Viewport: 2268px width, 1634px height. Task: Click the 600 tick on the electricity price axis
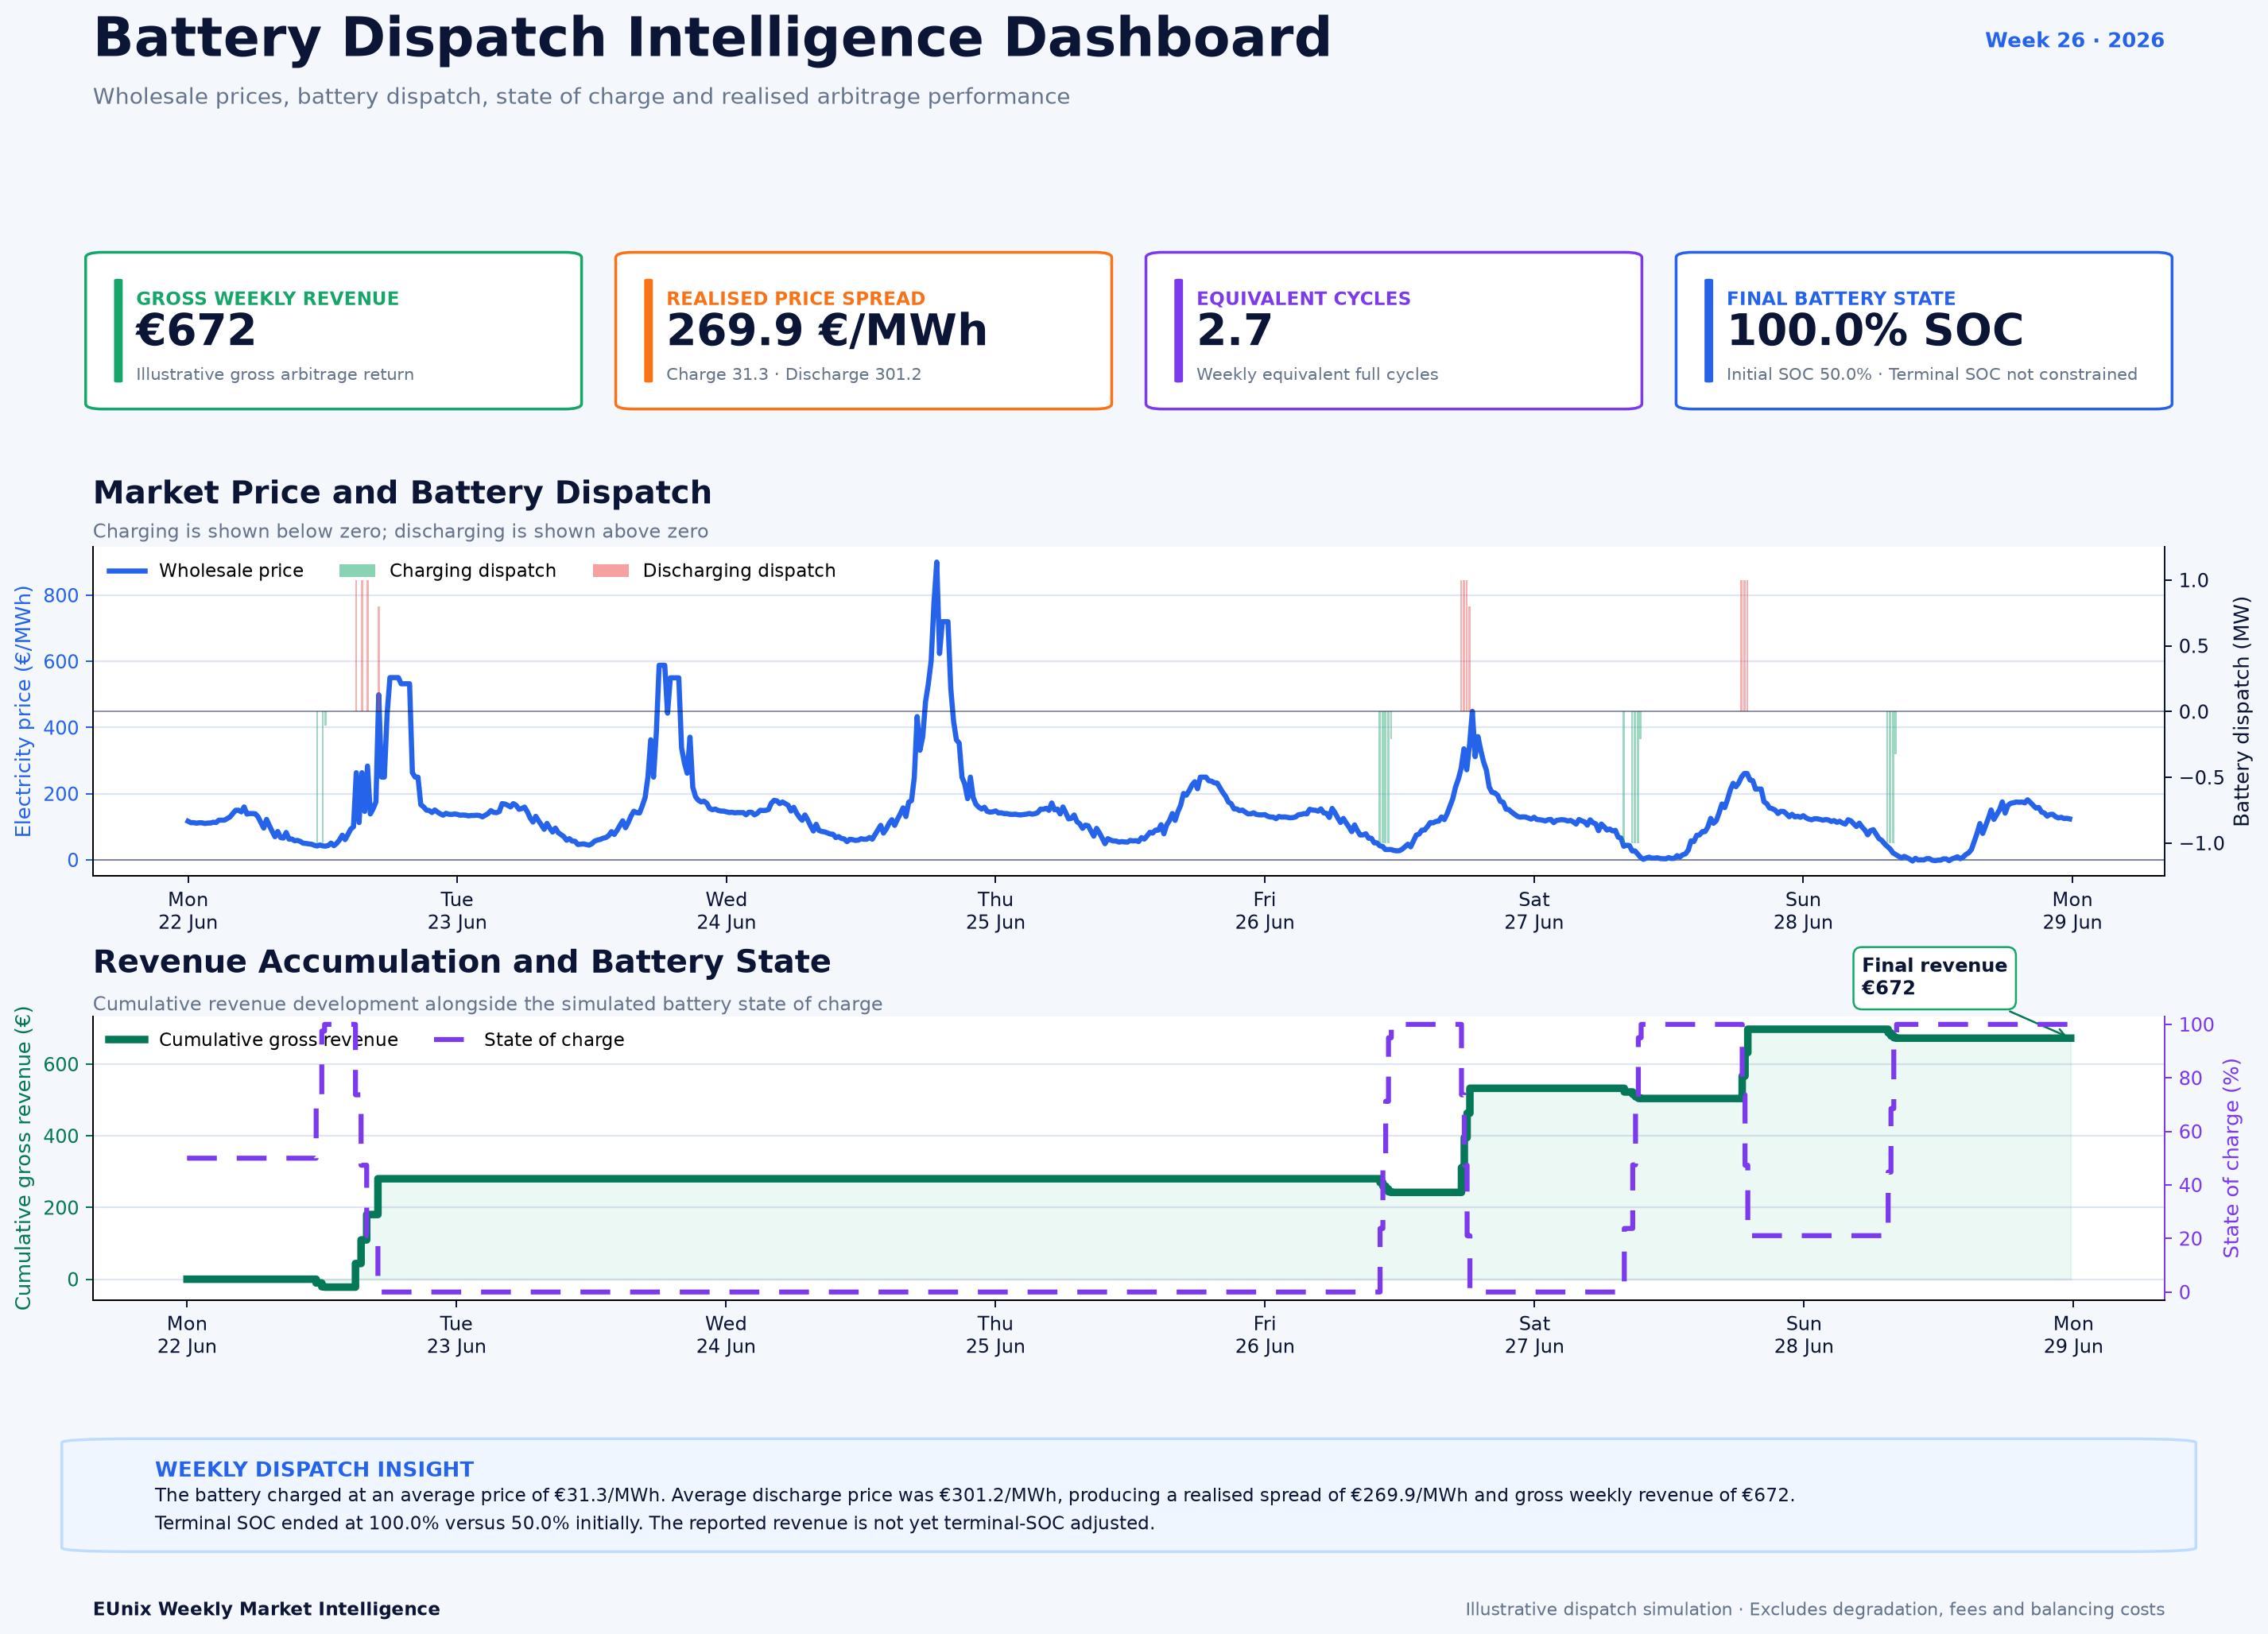click(61, 662)
